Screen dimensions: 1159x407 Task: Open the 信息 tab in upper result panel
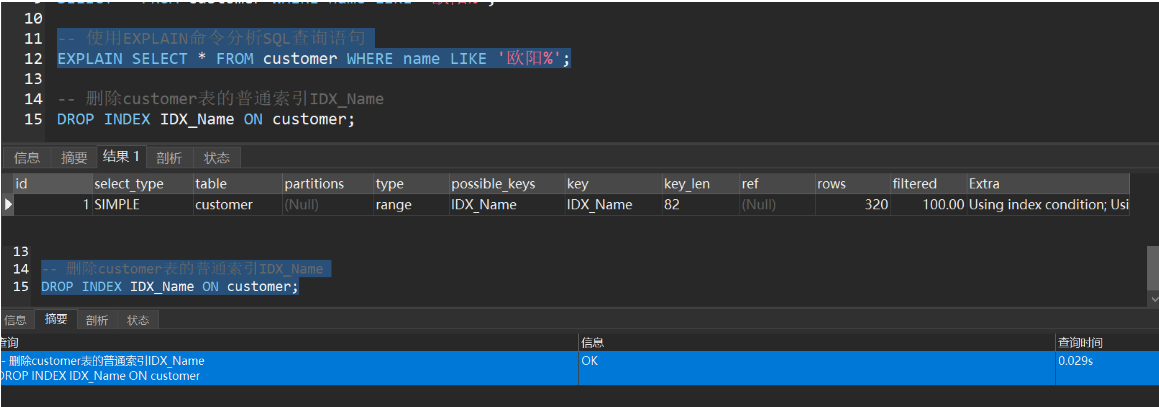[x=27, y=157]
